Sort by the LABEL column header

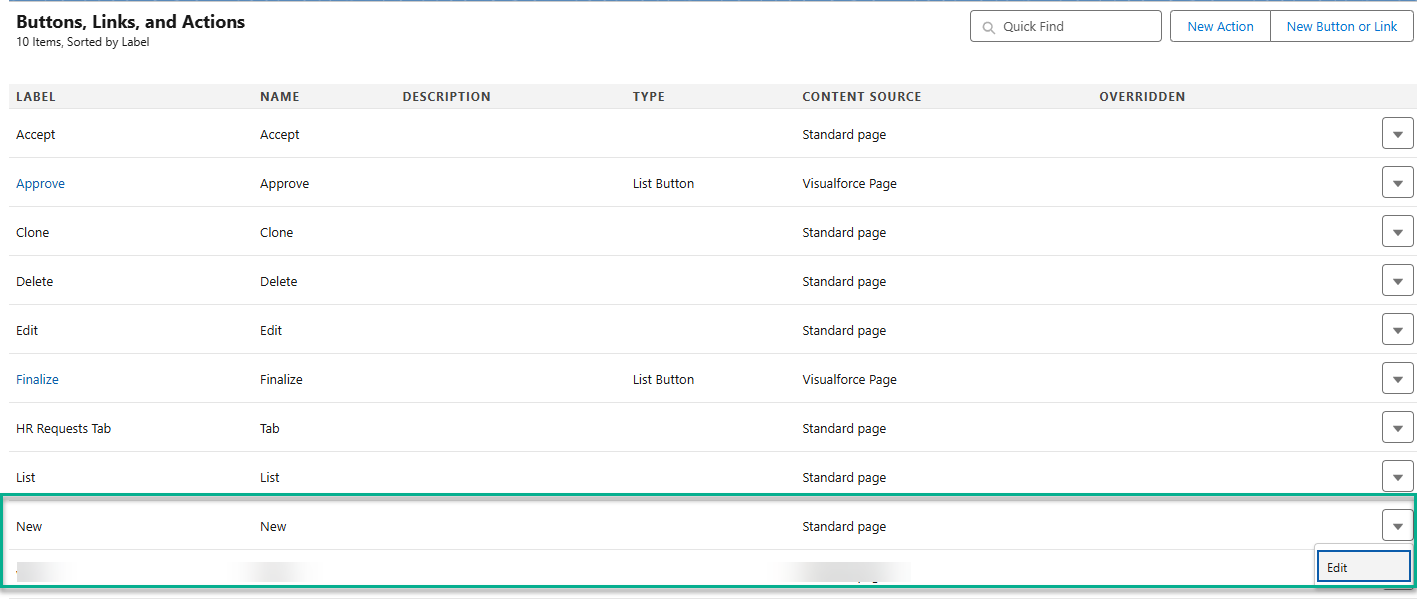(36, 97)
